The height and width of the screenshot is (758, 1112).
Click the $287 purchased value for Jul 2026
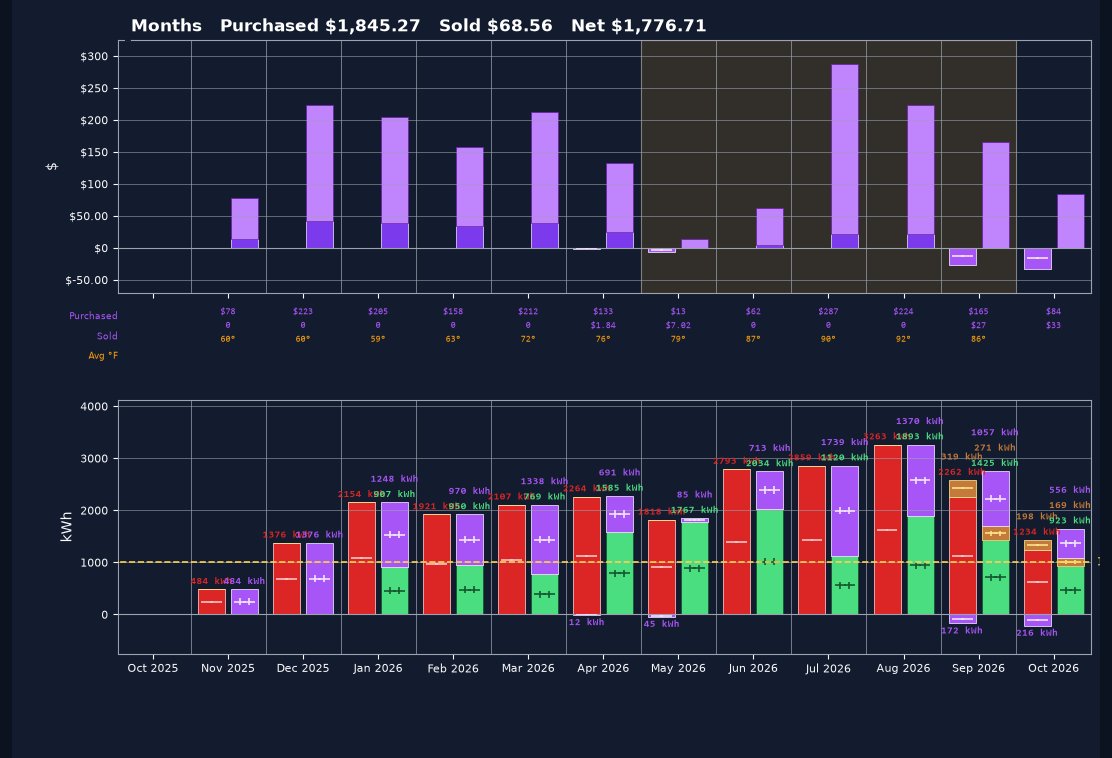(828, 311)
